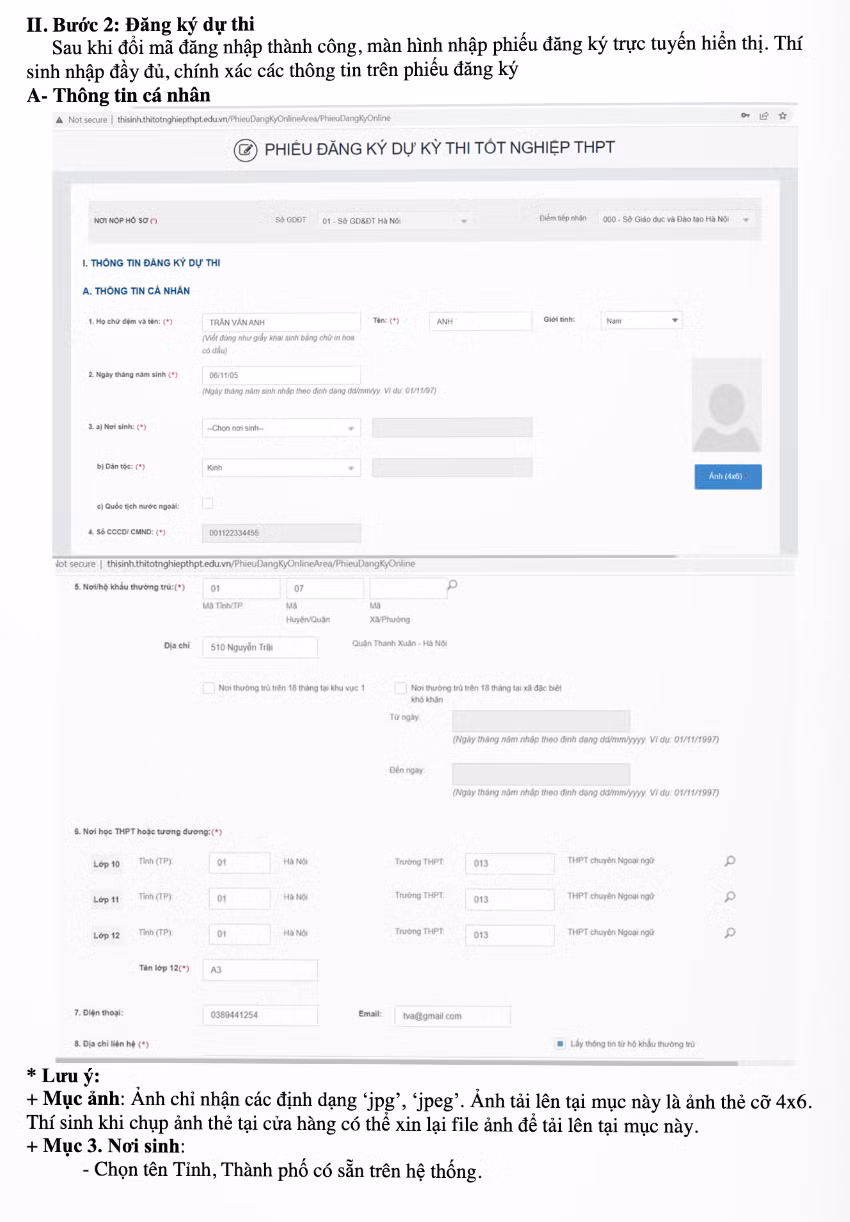
Task: Expand the Dân tộc dropdown showing Kinh
Action: pyautogui.click(x=280, y=467)
